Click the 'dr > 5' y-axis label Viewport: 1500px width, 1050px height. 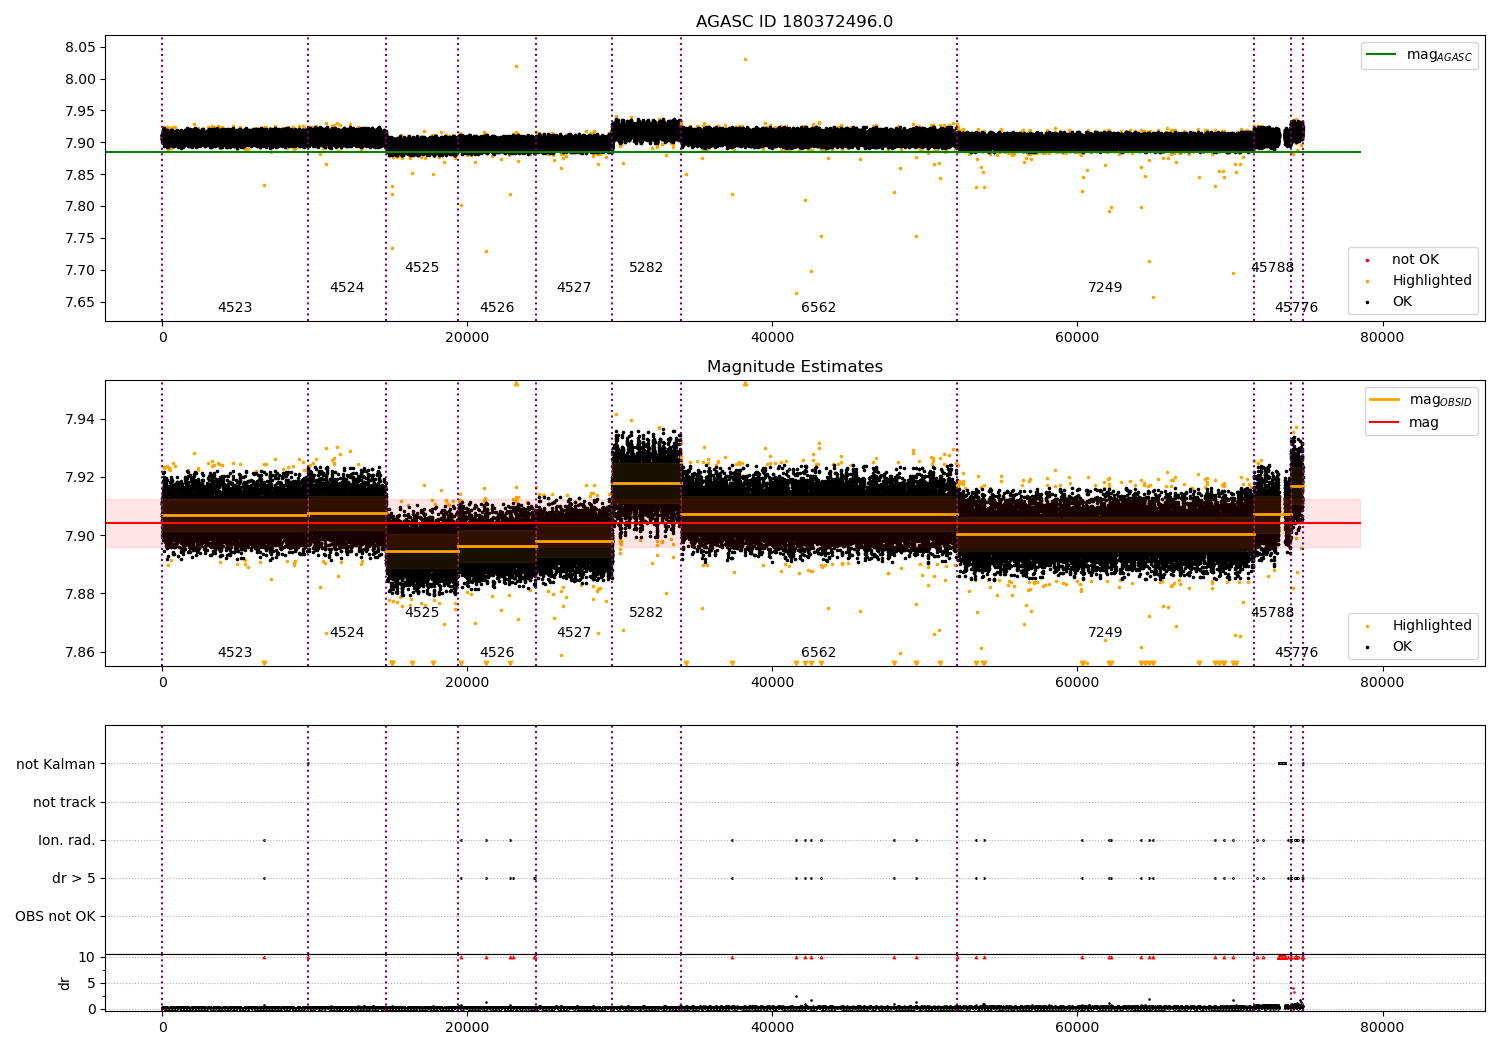pyautogui.click(x=74, y=879)
